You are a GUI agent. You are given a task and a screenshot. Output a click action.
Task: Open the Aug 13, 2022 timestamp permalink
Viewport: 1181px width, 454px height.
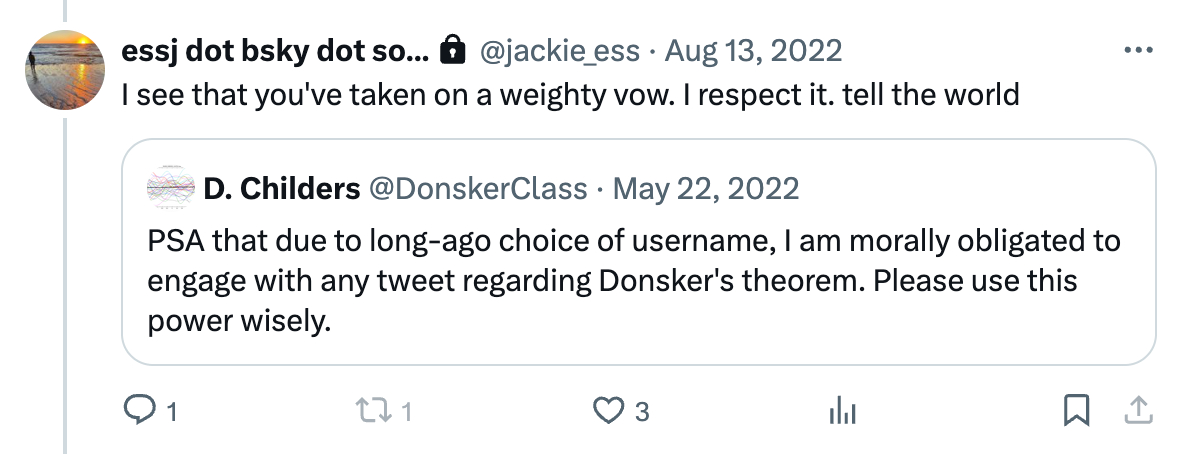pos(753,50)
